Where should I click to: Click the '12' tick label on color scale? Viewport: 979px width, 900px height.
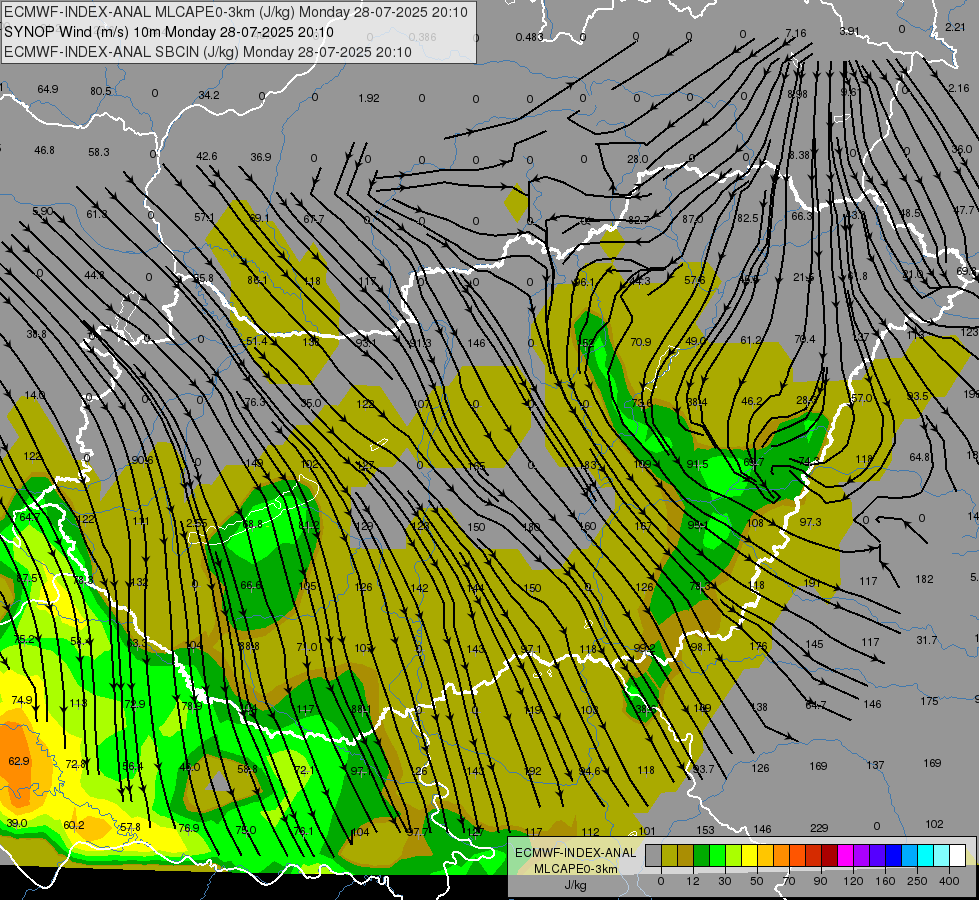coord(693,881)
